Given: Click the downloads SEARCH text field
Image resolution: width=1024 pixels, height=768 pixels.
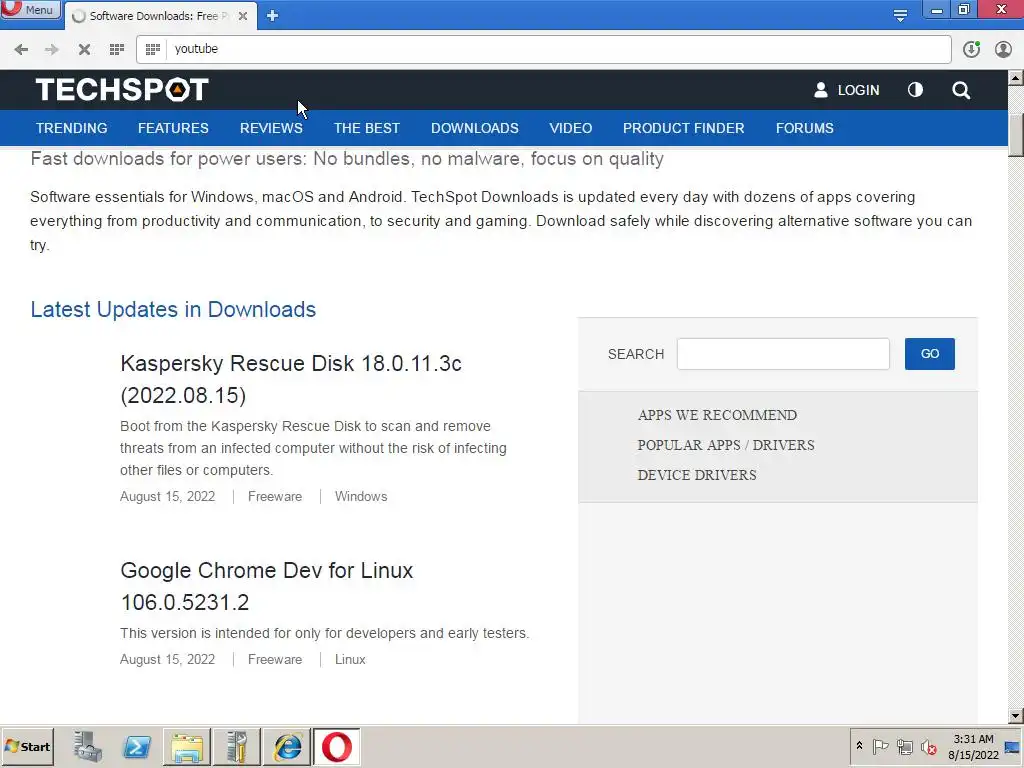Looking at the screenshot, I should (x=783, y=354).
